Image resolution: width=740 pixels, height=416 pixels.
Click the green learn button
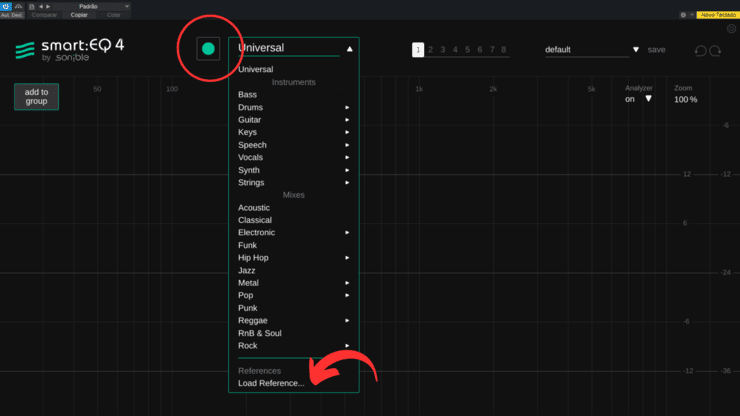pyautogui.click(x=208, y=48)
